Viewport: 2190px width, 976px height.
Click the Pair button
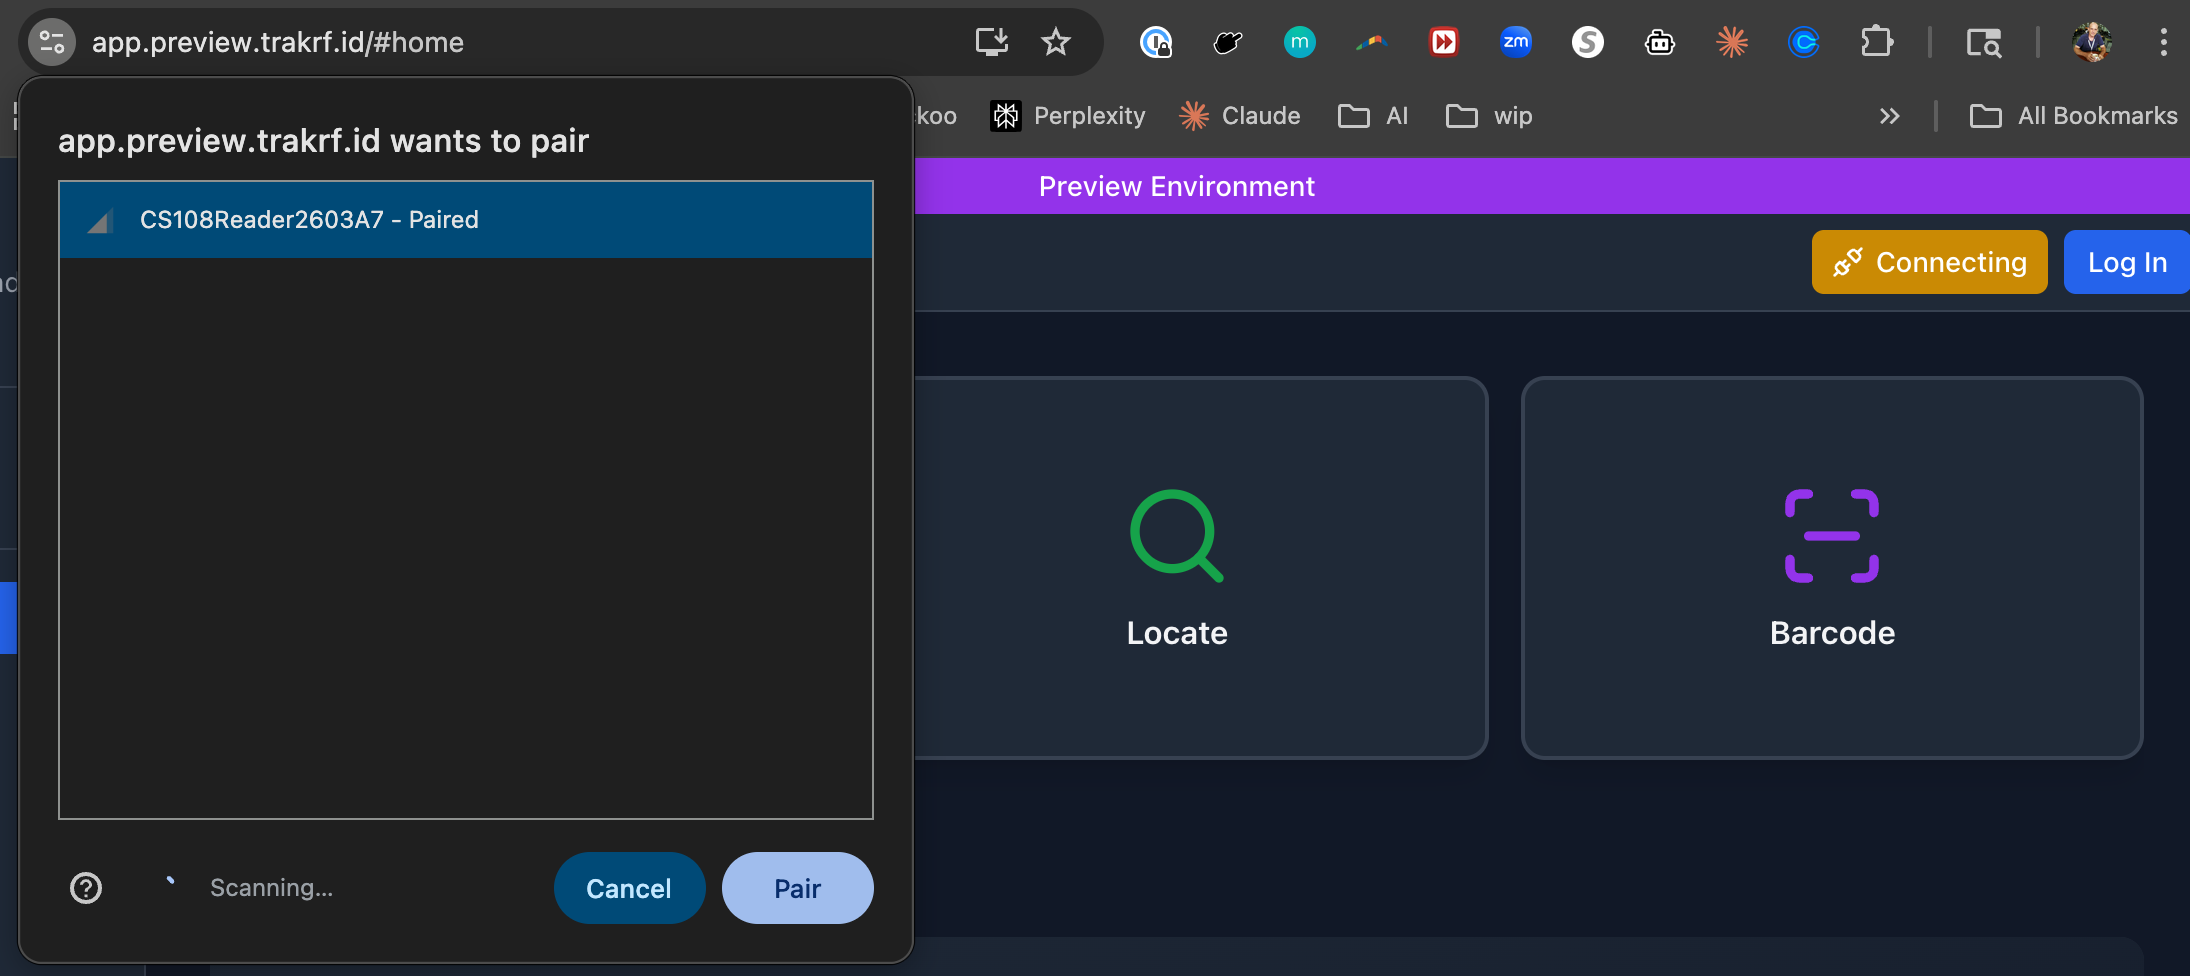coord(797,887)
